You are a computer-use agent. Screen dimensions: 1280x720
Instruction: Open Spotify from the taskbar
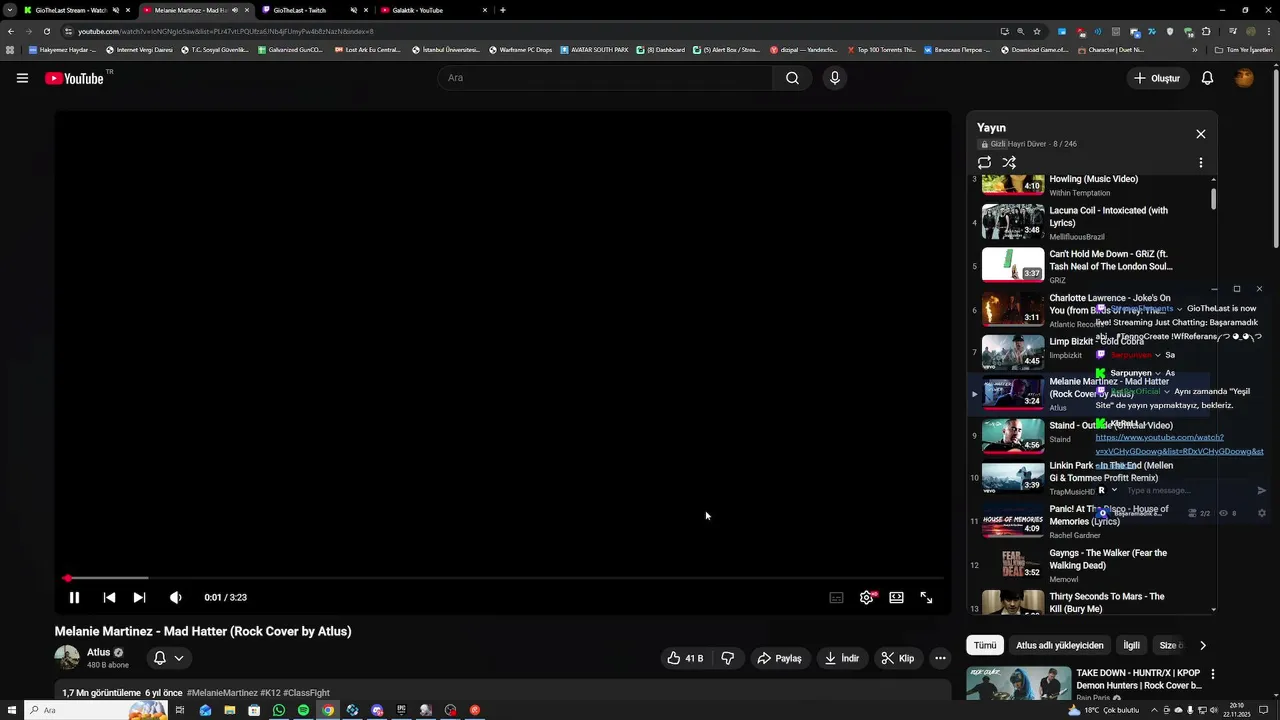pos(303,710)
